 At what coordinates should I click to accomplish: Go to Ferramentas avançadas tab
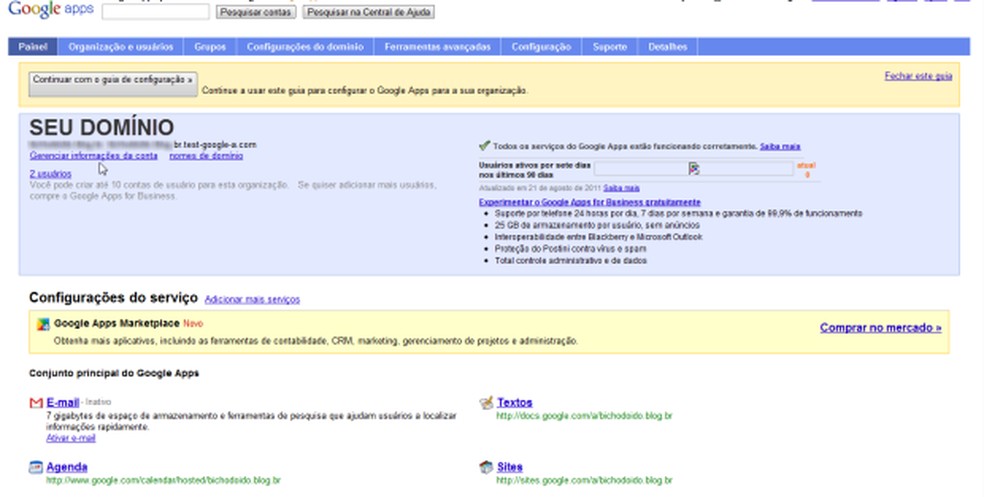click(x=437, y=46)
